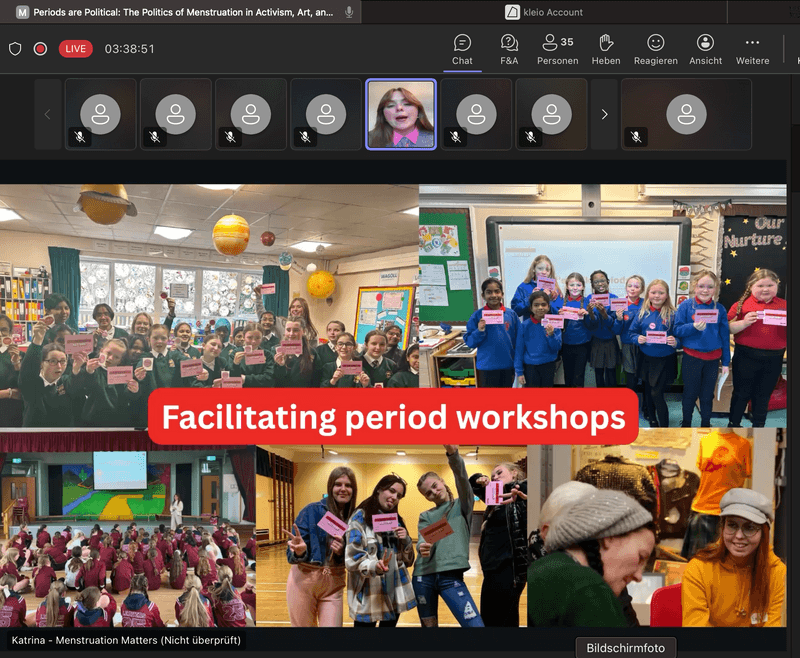Open the F&A questions panel
Image resolution: width=800 pixels, height=658 pixels.
[509, 49]
